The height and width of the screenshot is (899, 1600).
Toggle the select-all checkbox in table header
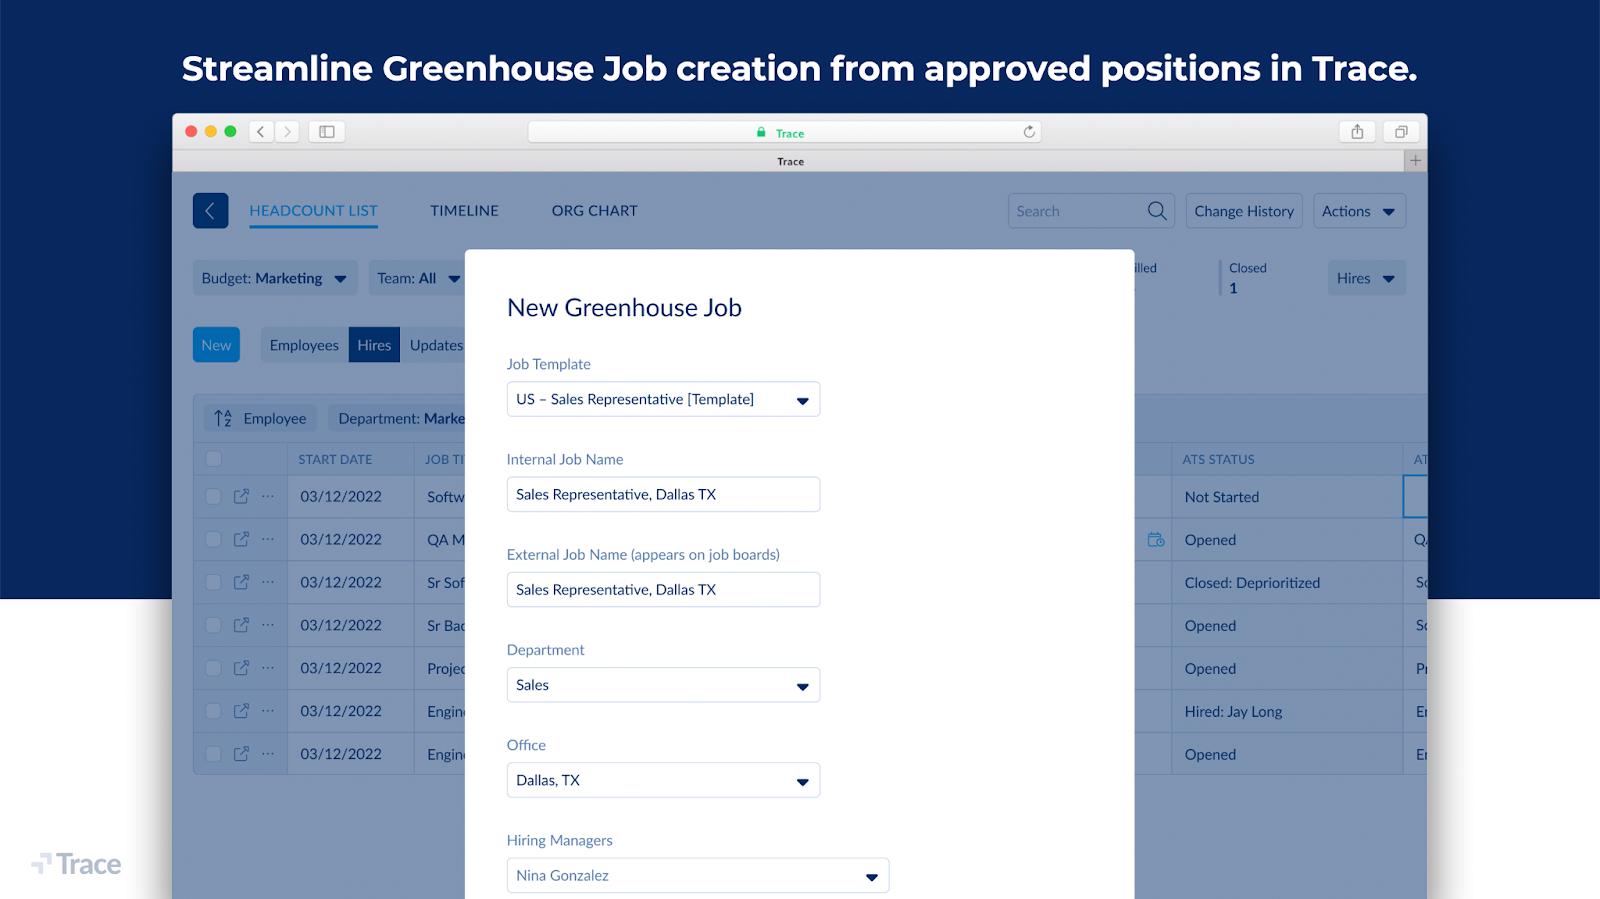click(x=213, y=459)
